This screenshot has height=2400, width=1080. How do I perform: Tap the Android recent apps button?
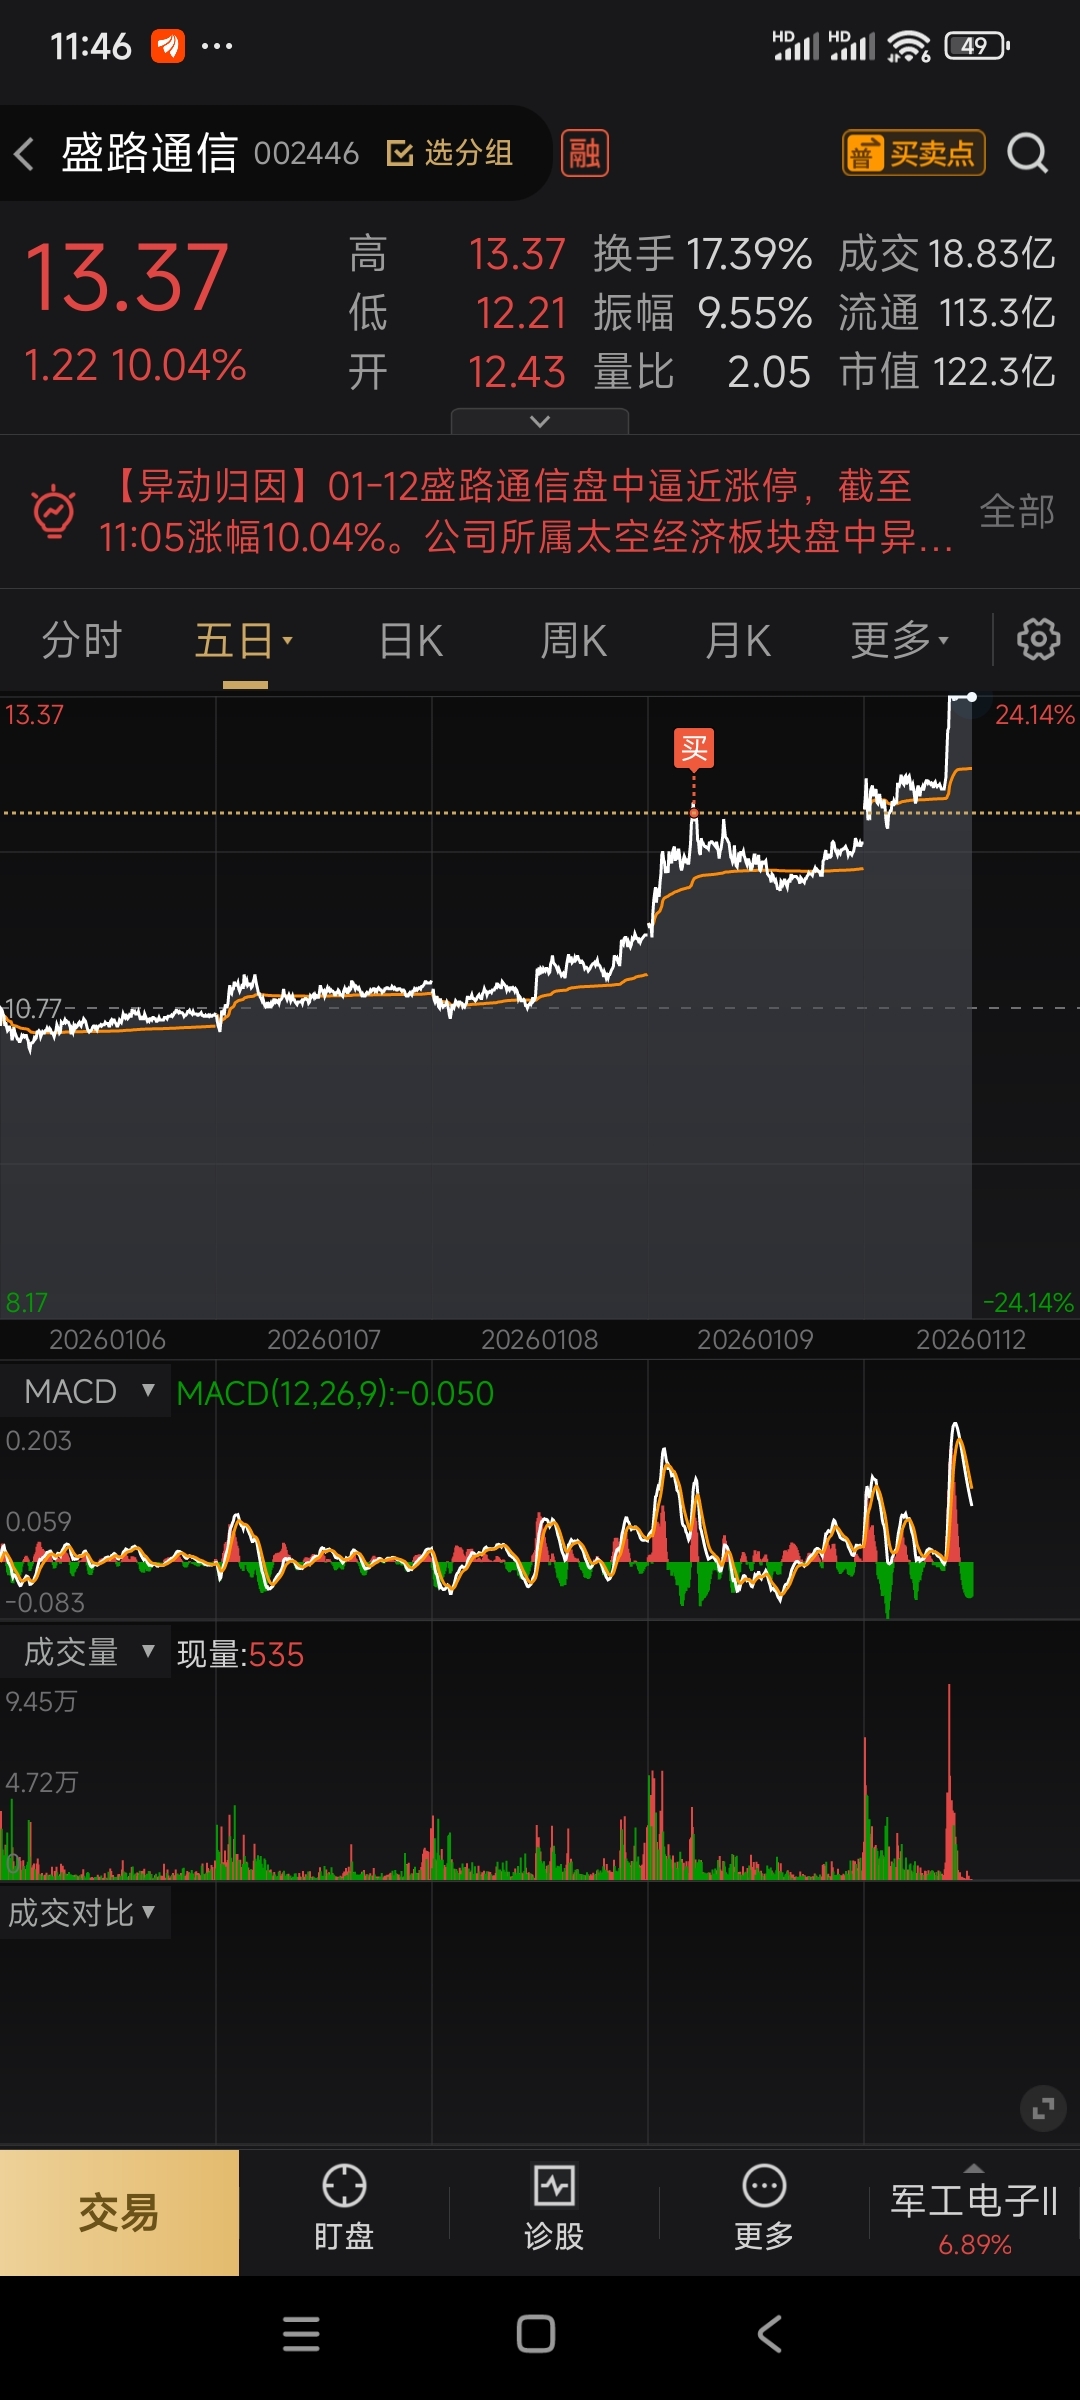tap(301, 2334)
